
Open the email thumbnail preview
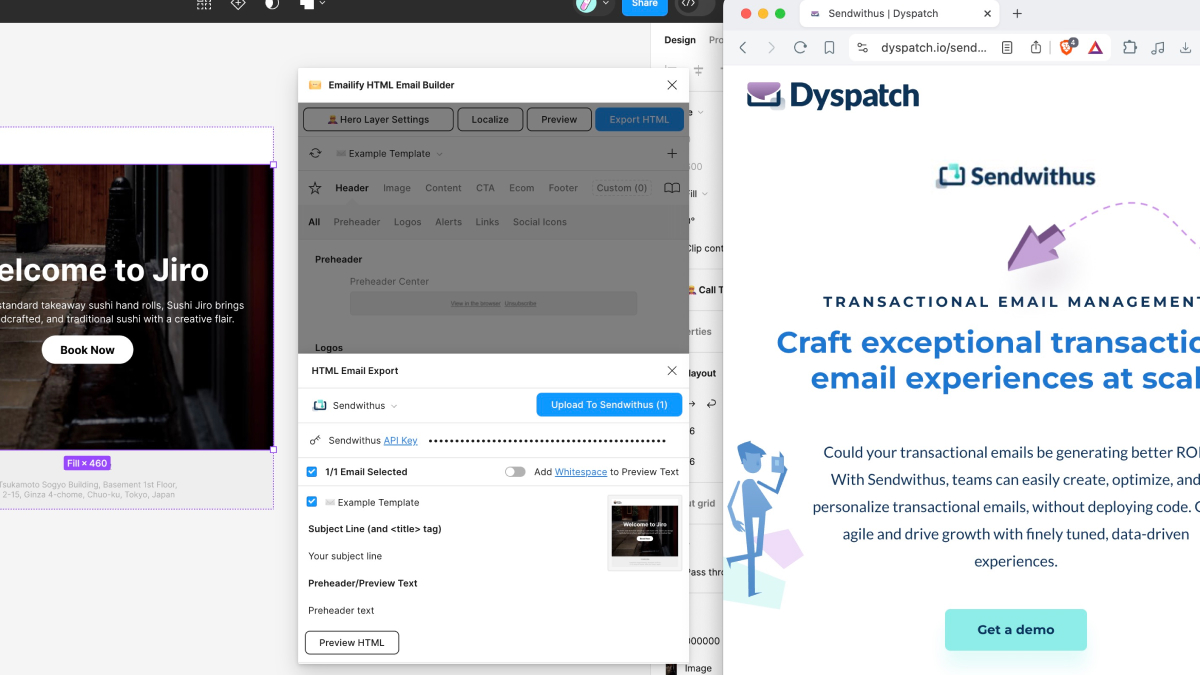(645, 533)
